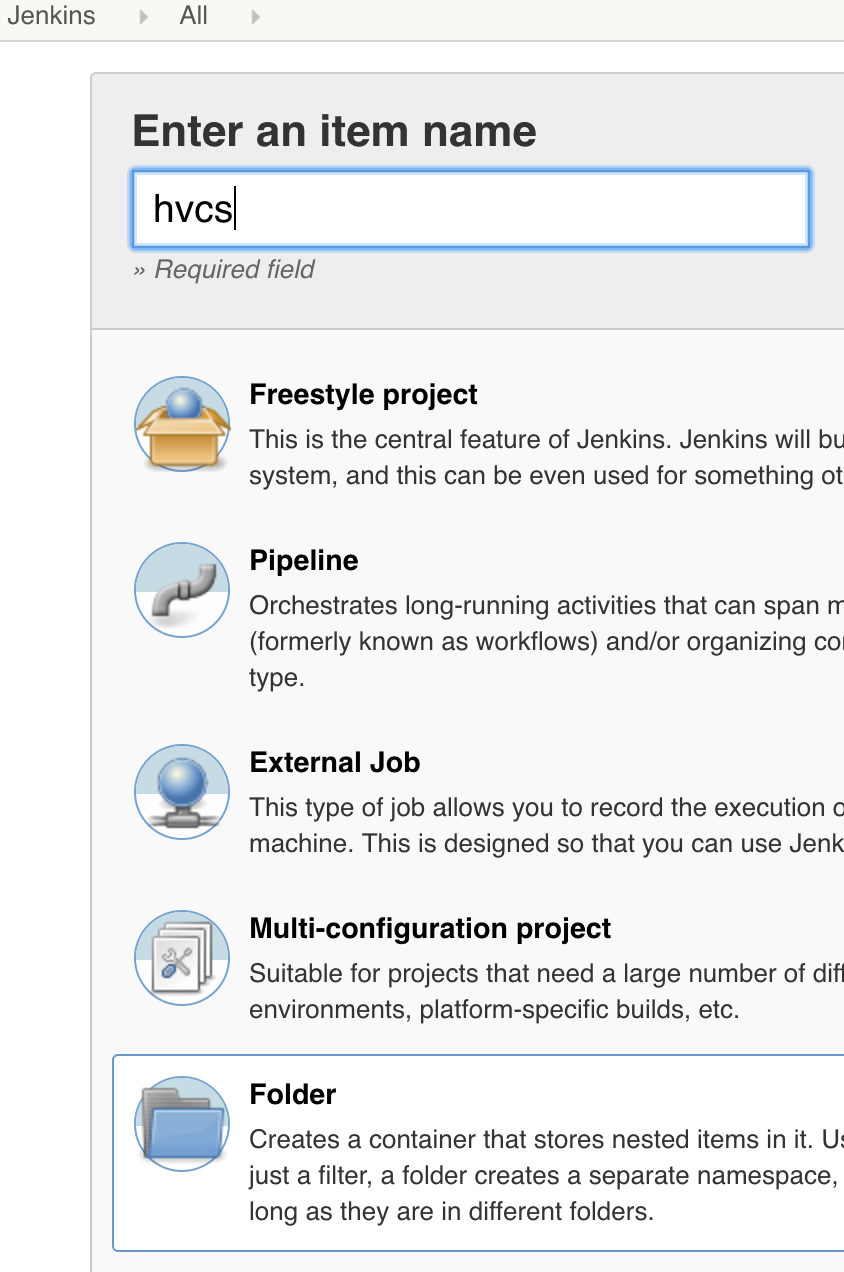Click the Folder description text
The image size is (844, 1272).
[547, 1175]
